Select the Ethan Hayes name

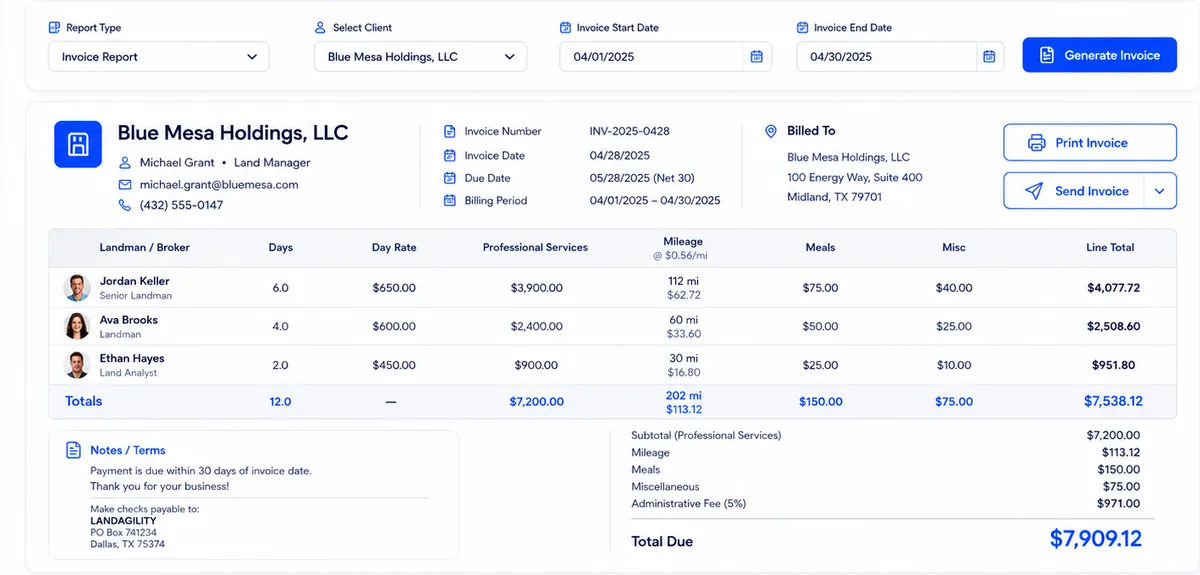(x=132, y=358)
